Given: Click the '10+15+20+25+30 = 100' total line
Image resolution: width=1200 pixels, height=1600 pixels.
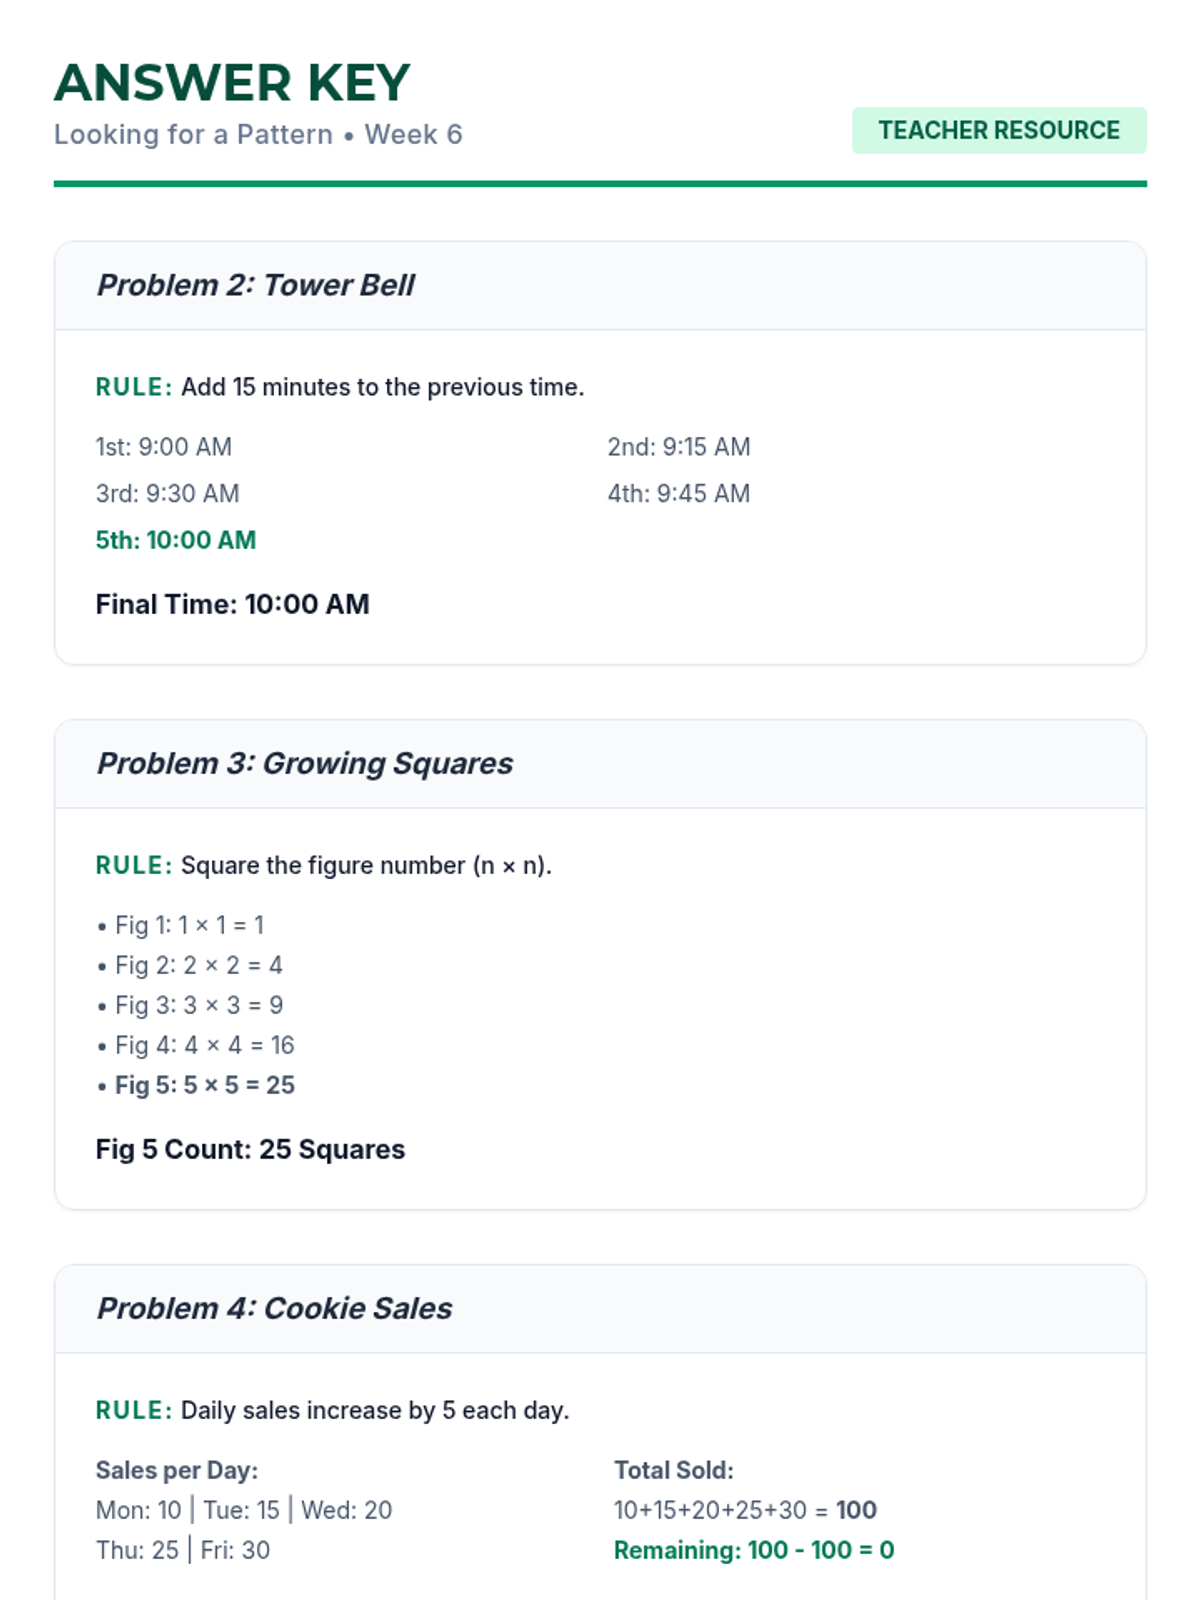Looking at the screenshot, I should 745,1510.
